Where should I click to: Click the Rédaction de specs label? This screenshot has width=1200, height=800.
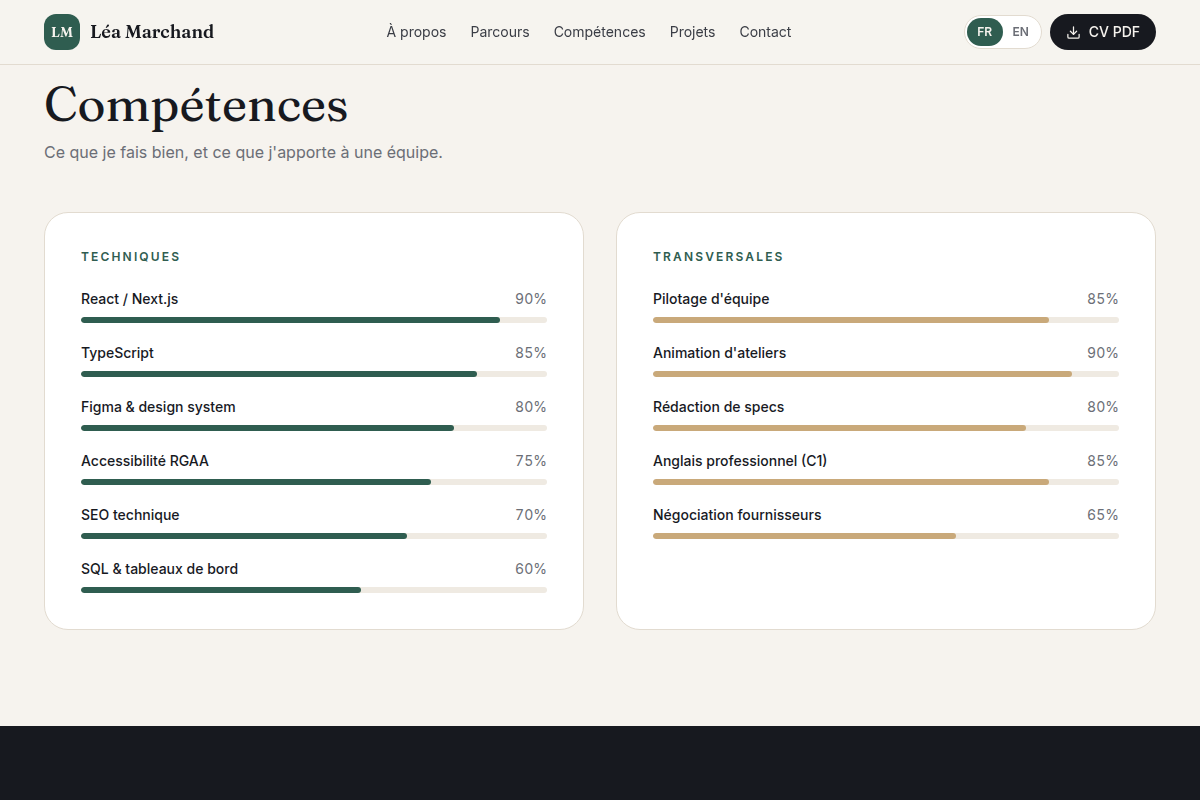[x=718, y=407]
